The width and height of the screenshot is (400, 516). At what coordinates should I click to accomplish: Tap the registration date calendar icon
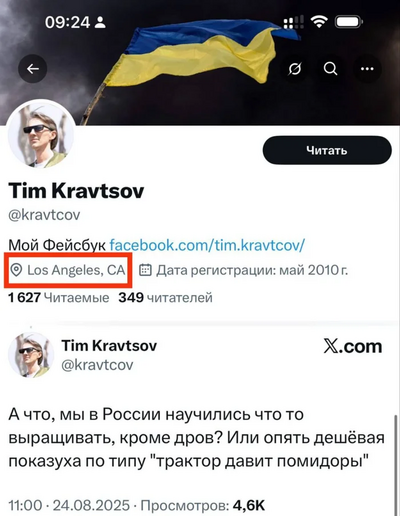pyautogui.click(x=145, y=270)
